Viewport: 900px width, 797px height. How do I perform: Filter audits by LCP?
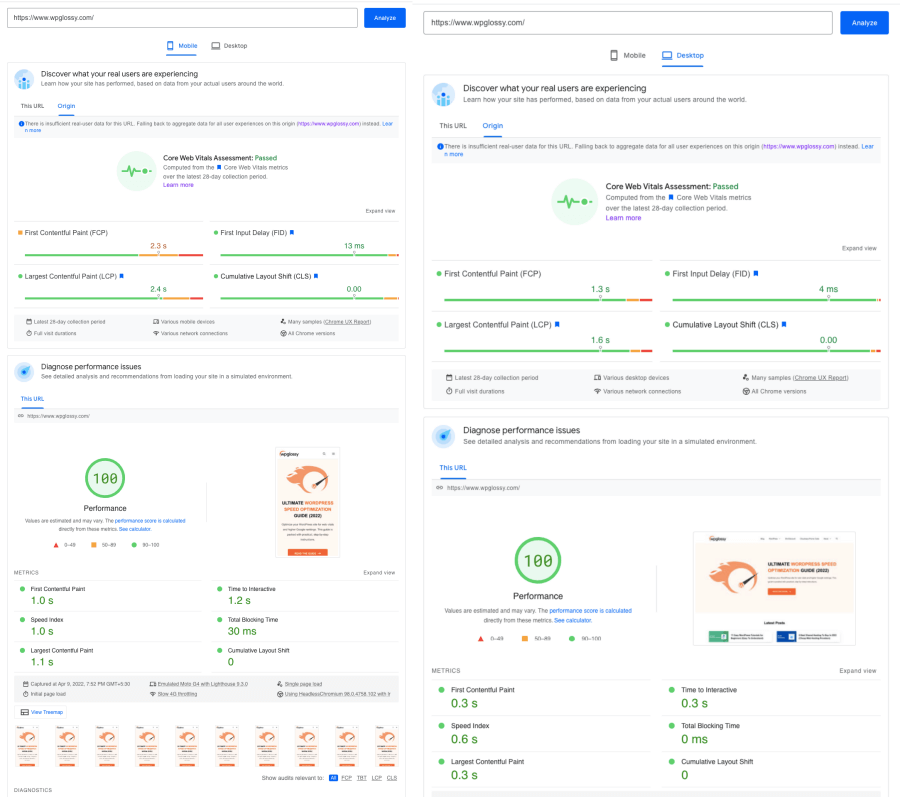pyautogui.click(x=377, y=778)
